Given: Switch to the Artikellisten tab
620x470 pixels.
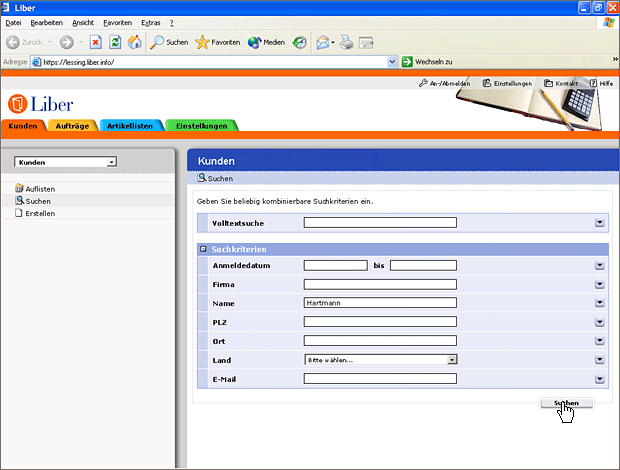Looking at the screenshot, I should point(130,126).
